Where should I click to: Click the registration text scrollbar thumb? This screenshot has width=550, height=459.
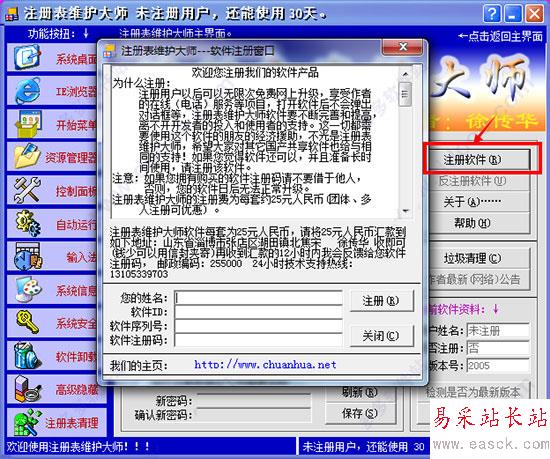tap(406, 94)
